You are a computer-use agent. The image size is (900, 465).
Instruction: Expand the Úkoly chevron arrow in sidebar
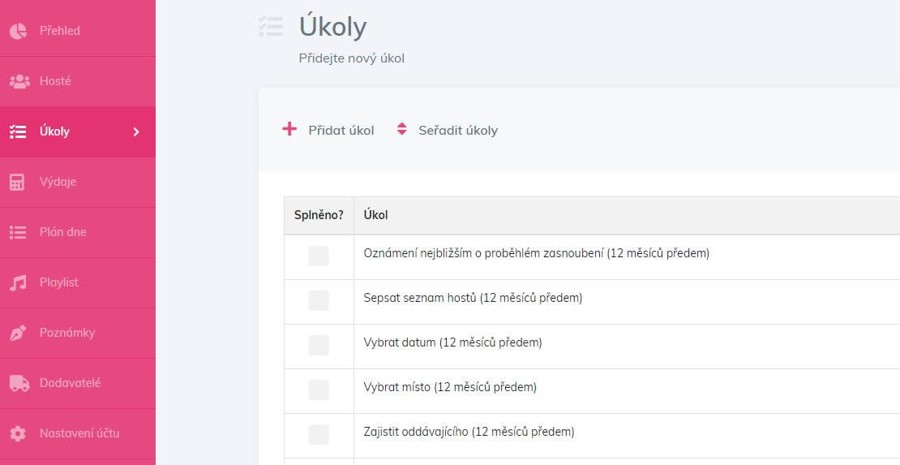pyautogui.click(x=136, y=132)
